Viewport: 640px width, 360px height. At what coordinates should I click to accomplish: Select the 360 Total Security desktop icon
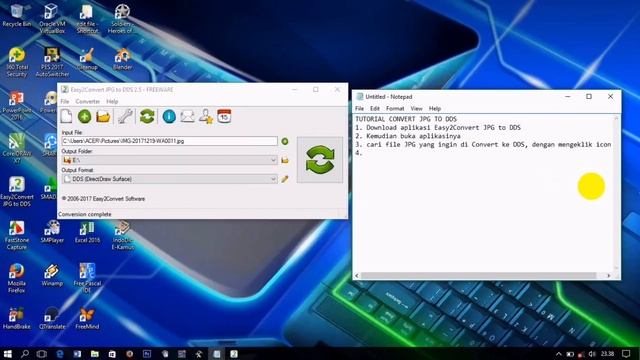[17, 62]
